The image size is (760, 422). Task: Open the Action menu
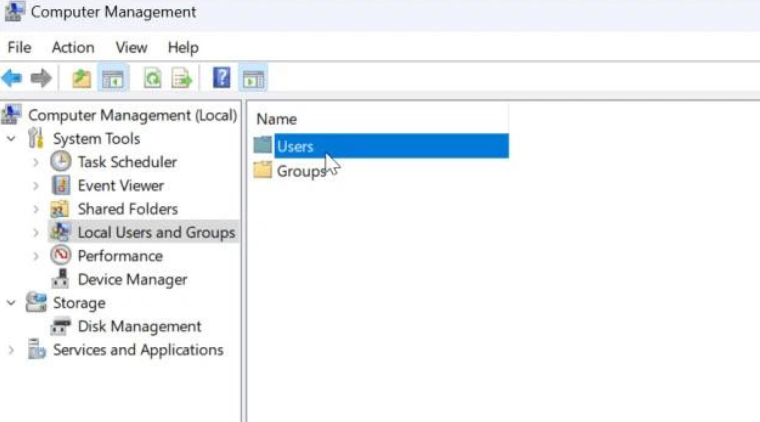[73, 47]
